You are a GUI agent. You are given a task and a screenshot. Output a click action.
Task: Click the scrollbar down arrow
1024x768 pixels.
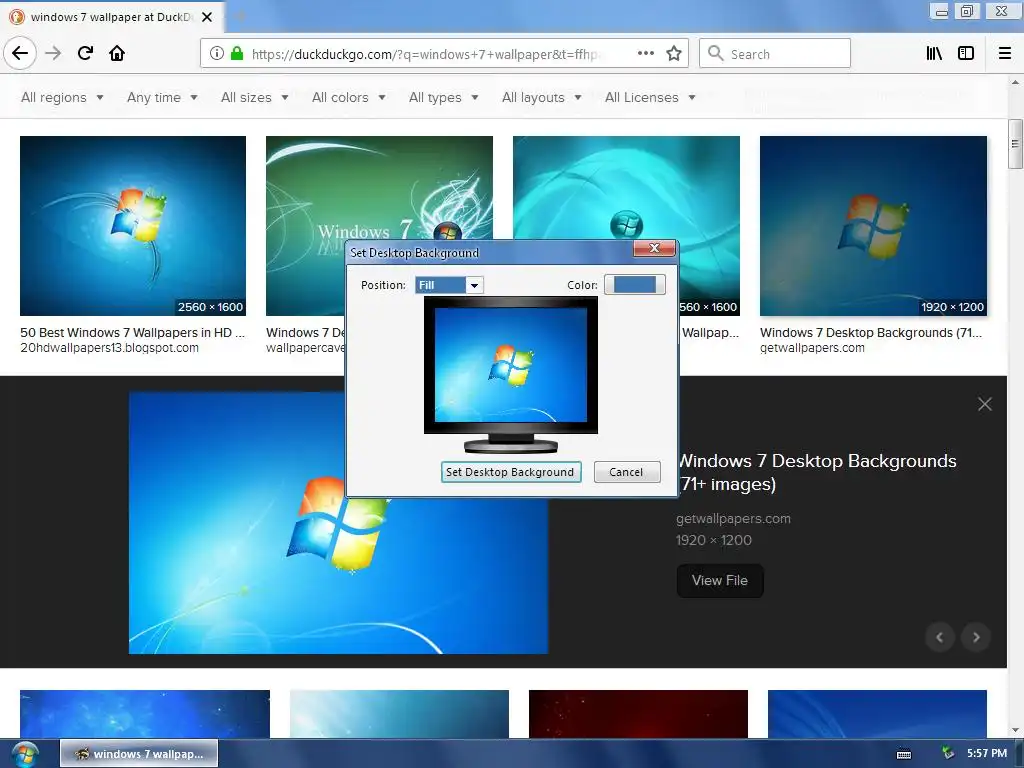tap(1015, 730)
